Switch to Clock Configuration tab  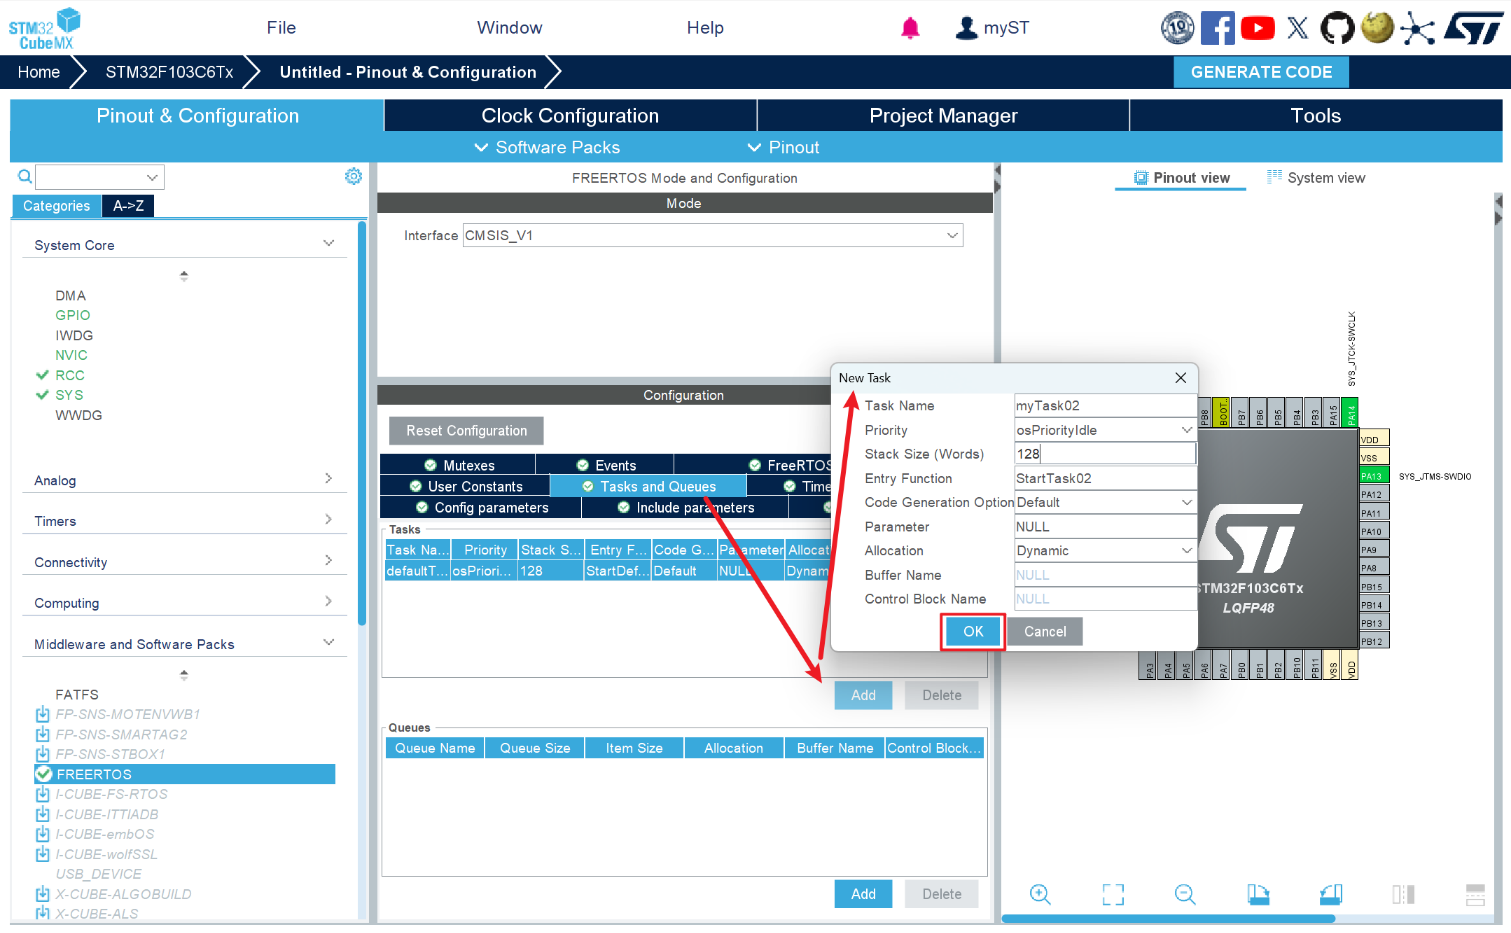click(x=570, y=115)
